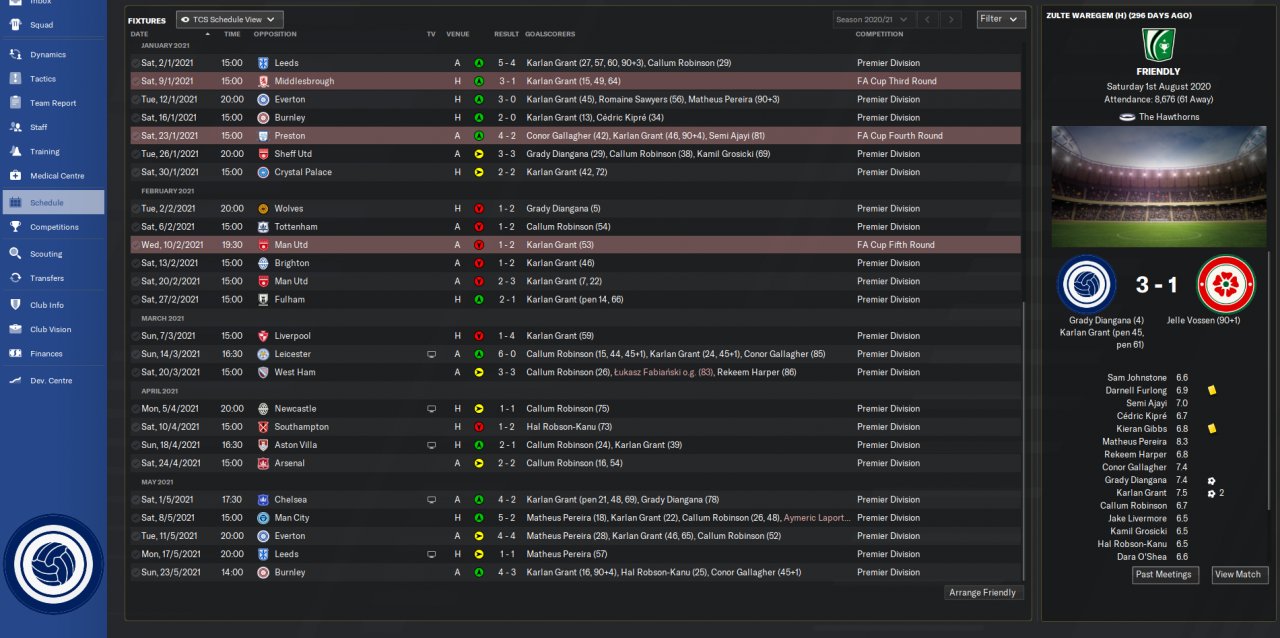The width and height of the screenshot is (1280, 638).
Task: Click the Arrange Friendly button
Action: click(x=983, y=592)
